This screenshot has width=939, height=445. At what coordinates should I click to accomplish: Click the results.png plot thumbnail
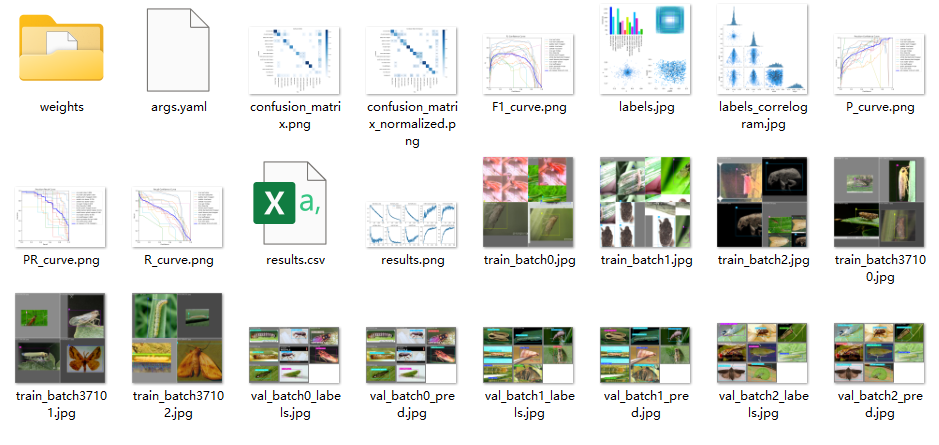coord(411,225)
